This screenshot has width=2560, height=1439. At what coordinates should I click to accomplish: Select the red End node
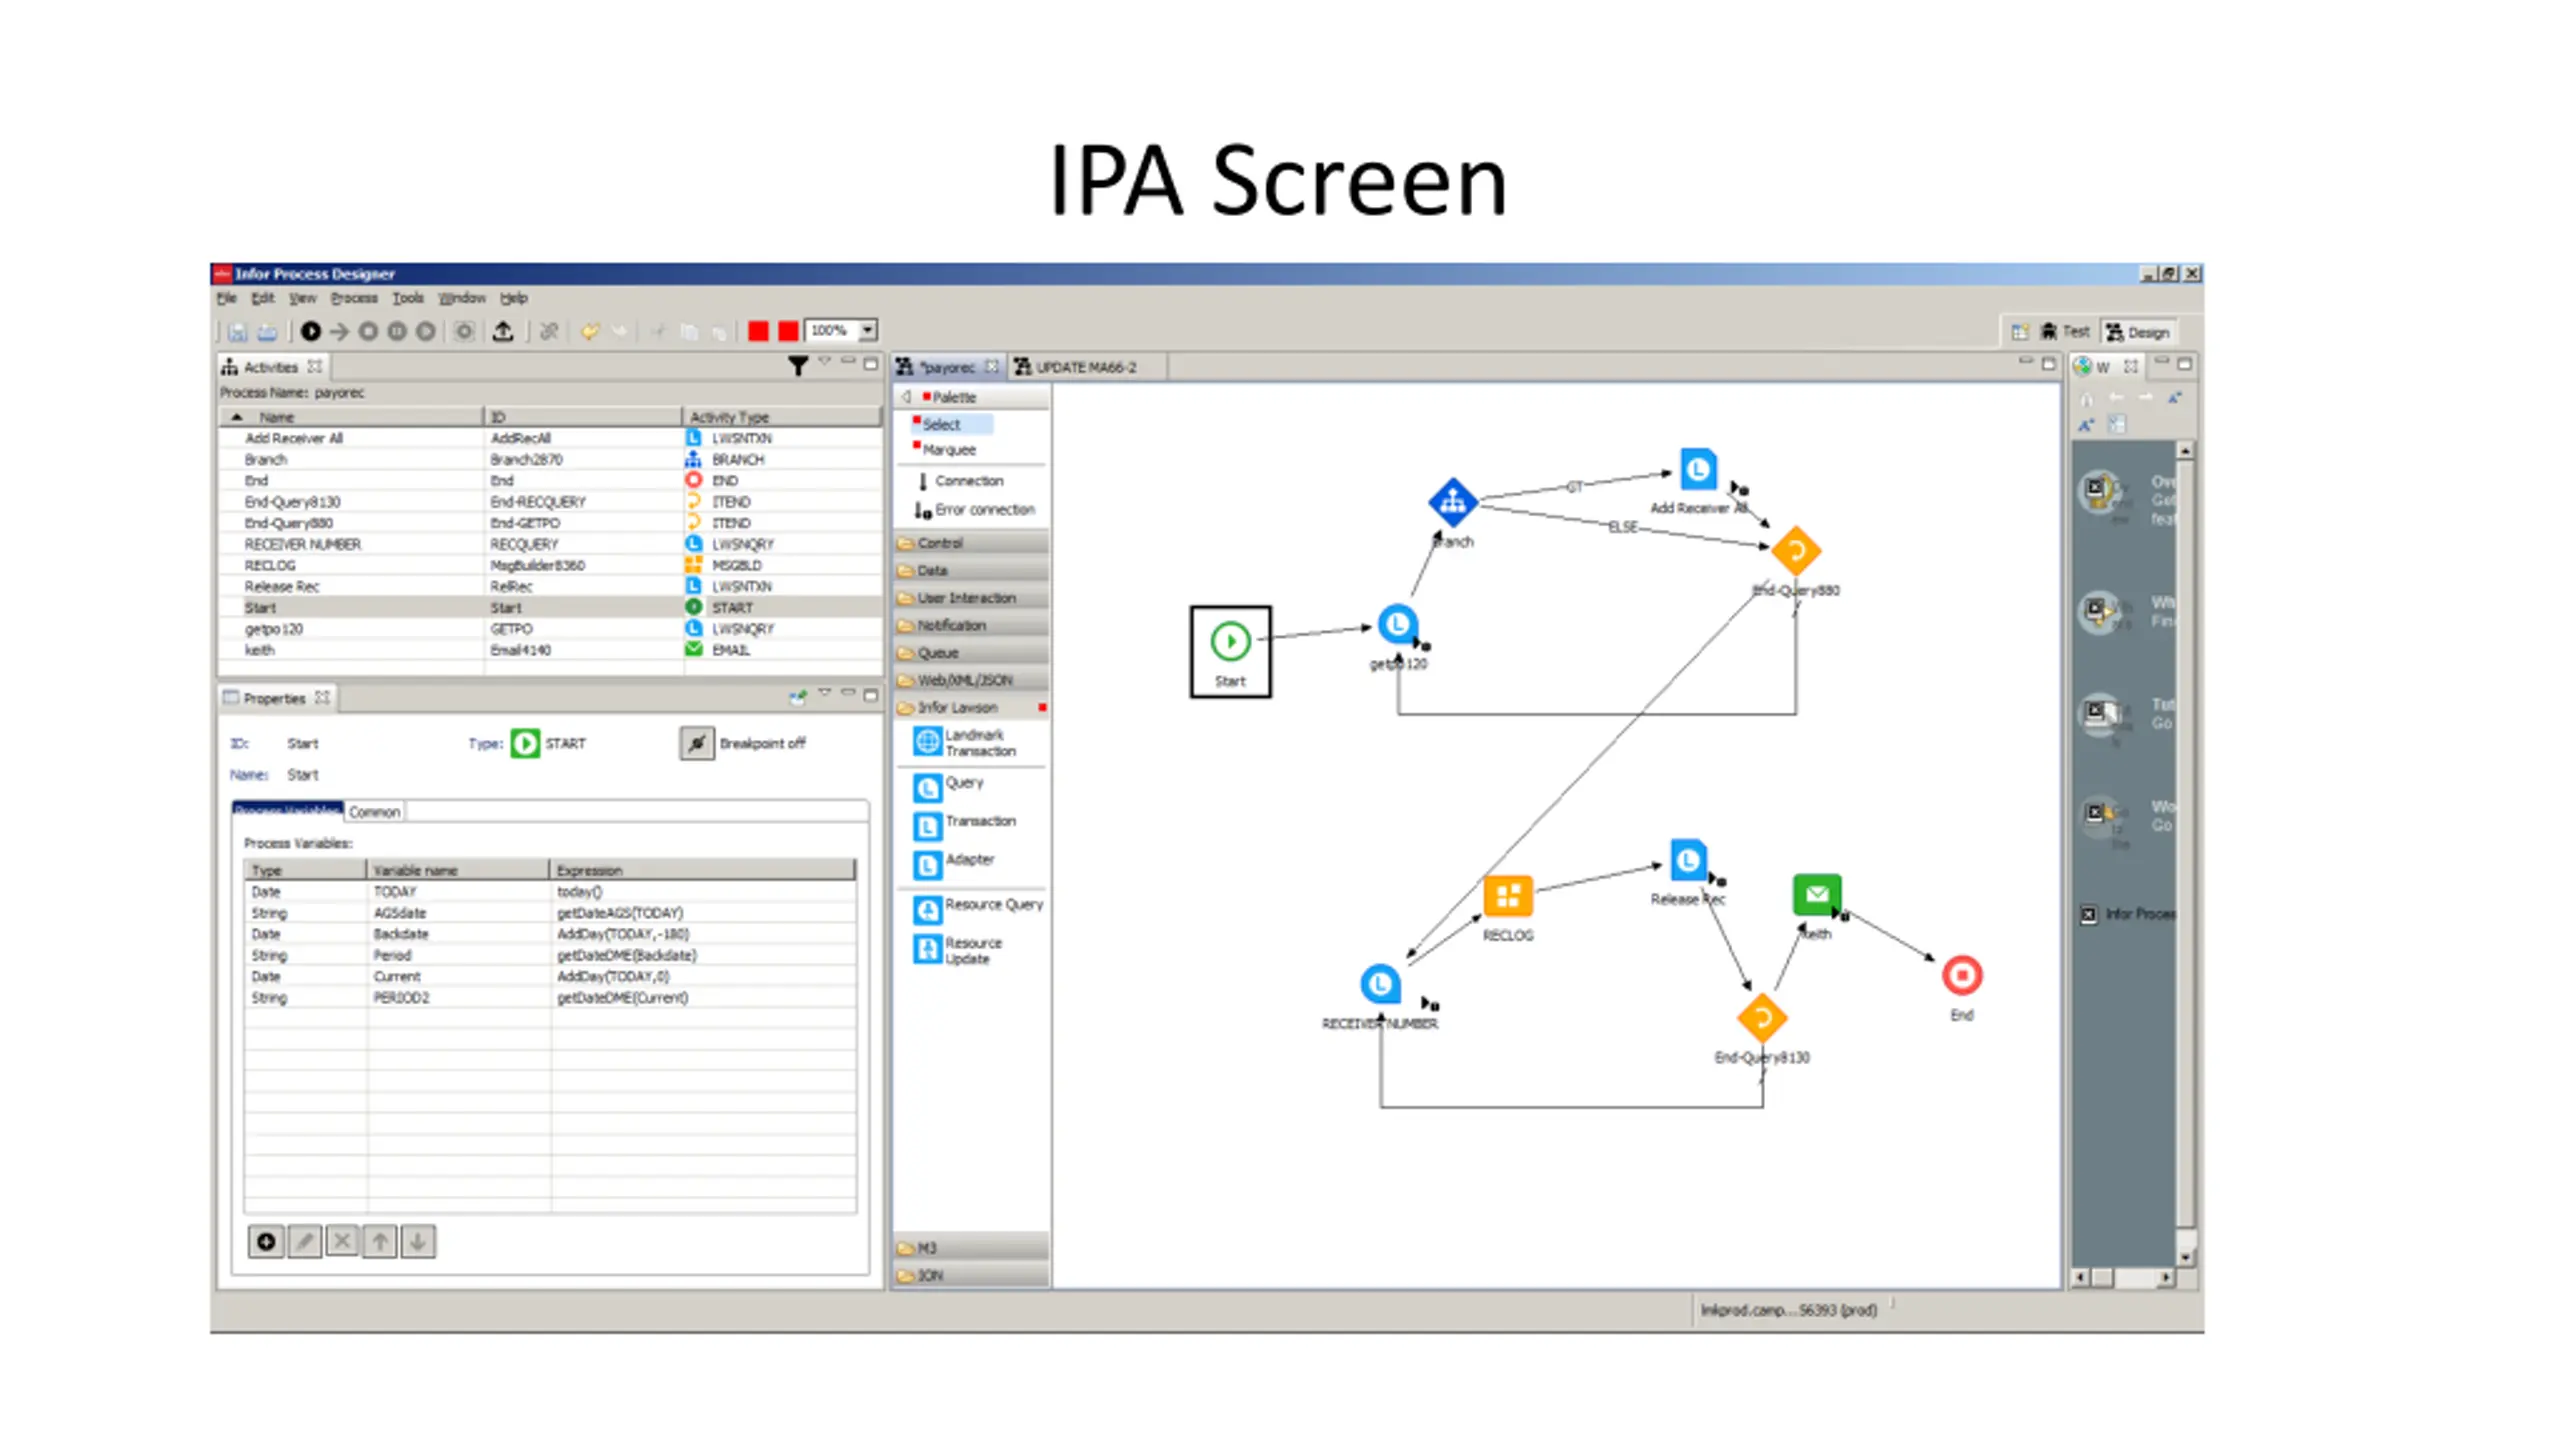1961,975
